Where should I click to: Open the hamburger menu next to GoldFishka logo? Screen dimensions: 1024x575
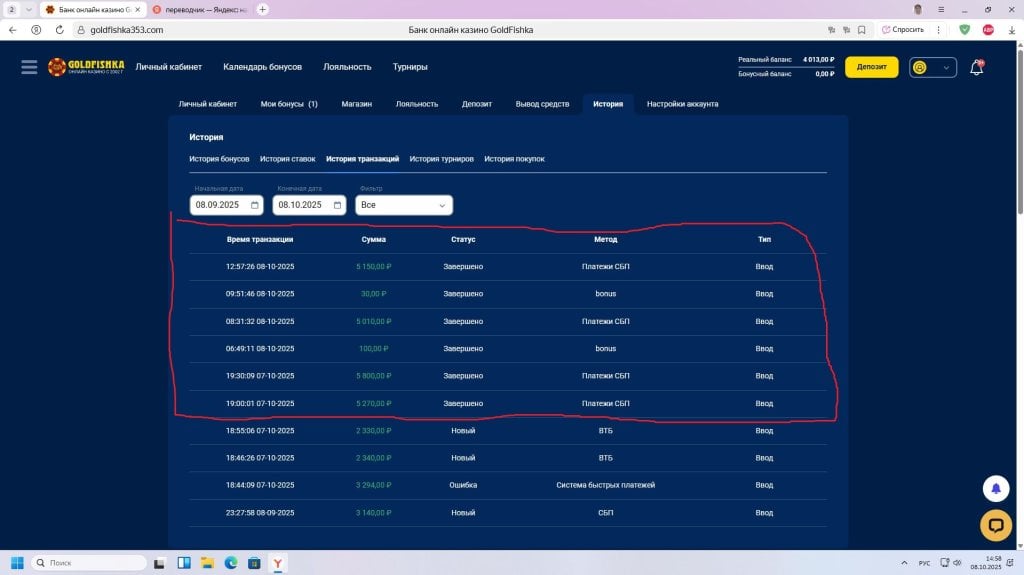click(x=29, y=67)
